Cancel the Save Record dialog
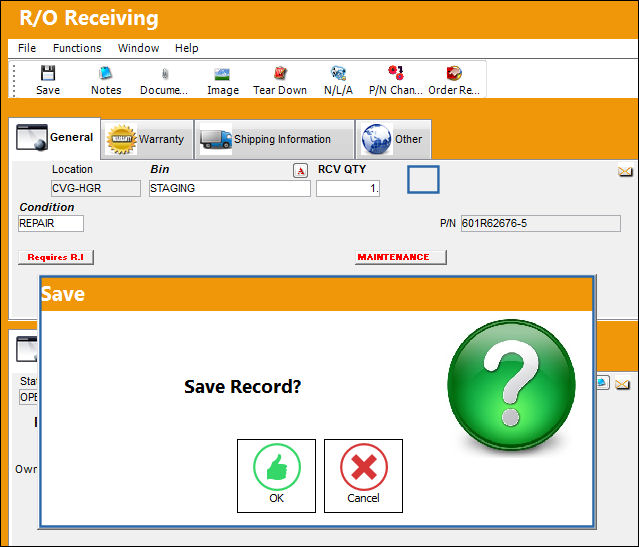639x547 pixels. 363,476
